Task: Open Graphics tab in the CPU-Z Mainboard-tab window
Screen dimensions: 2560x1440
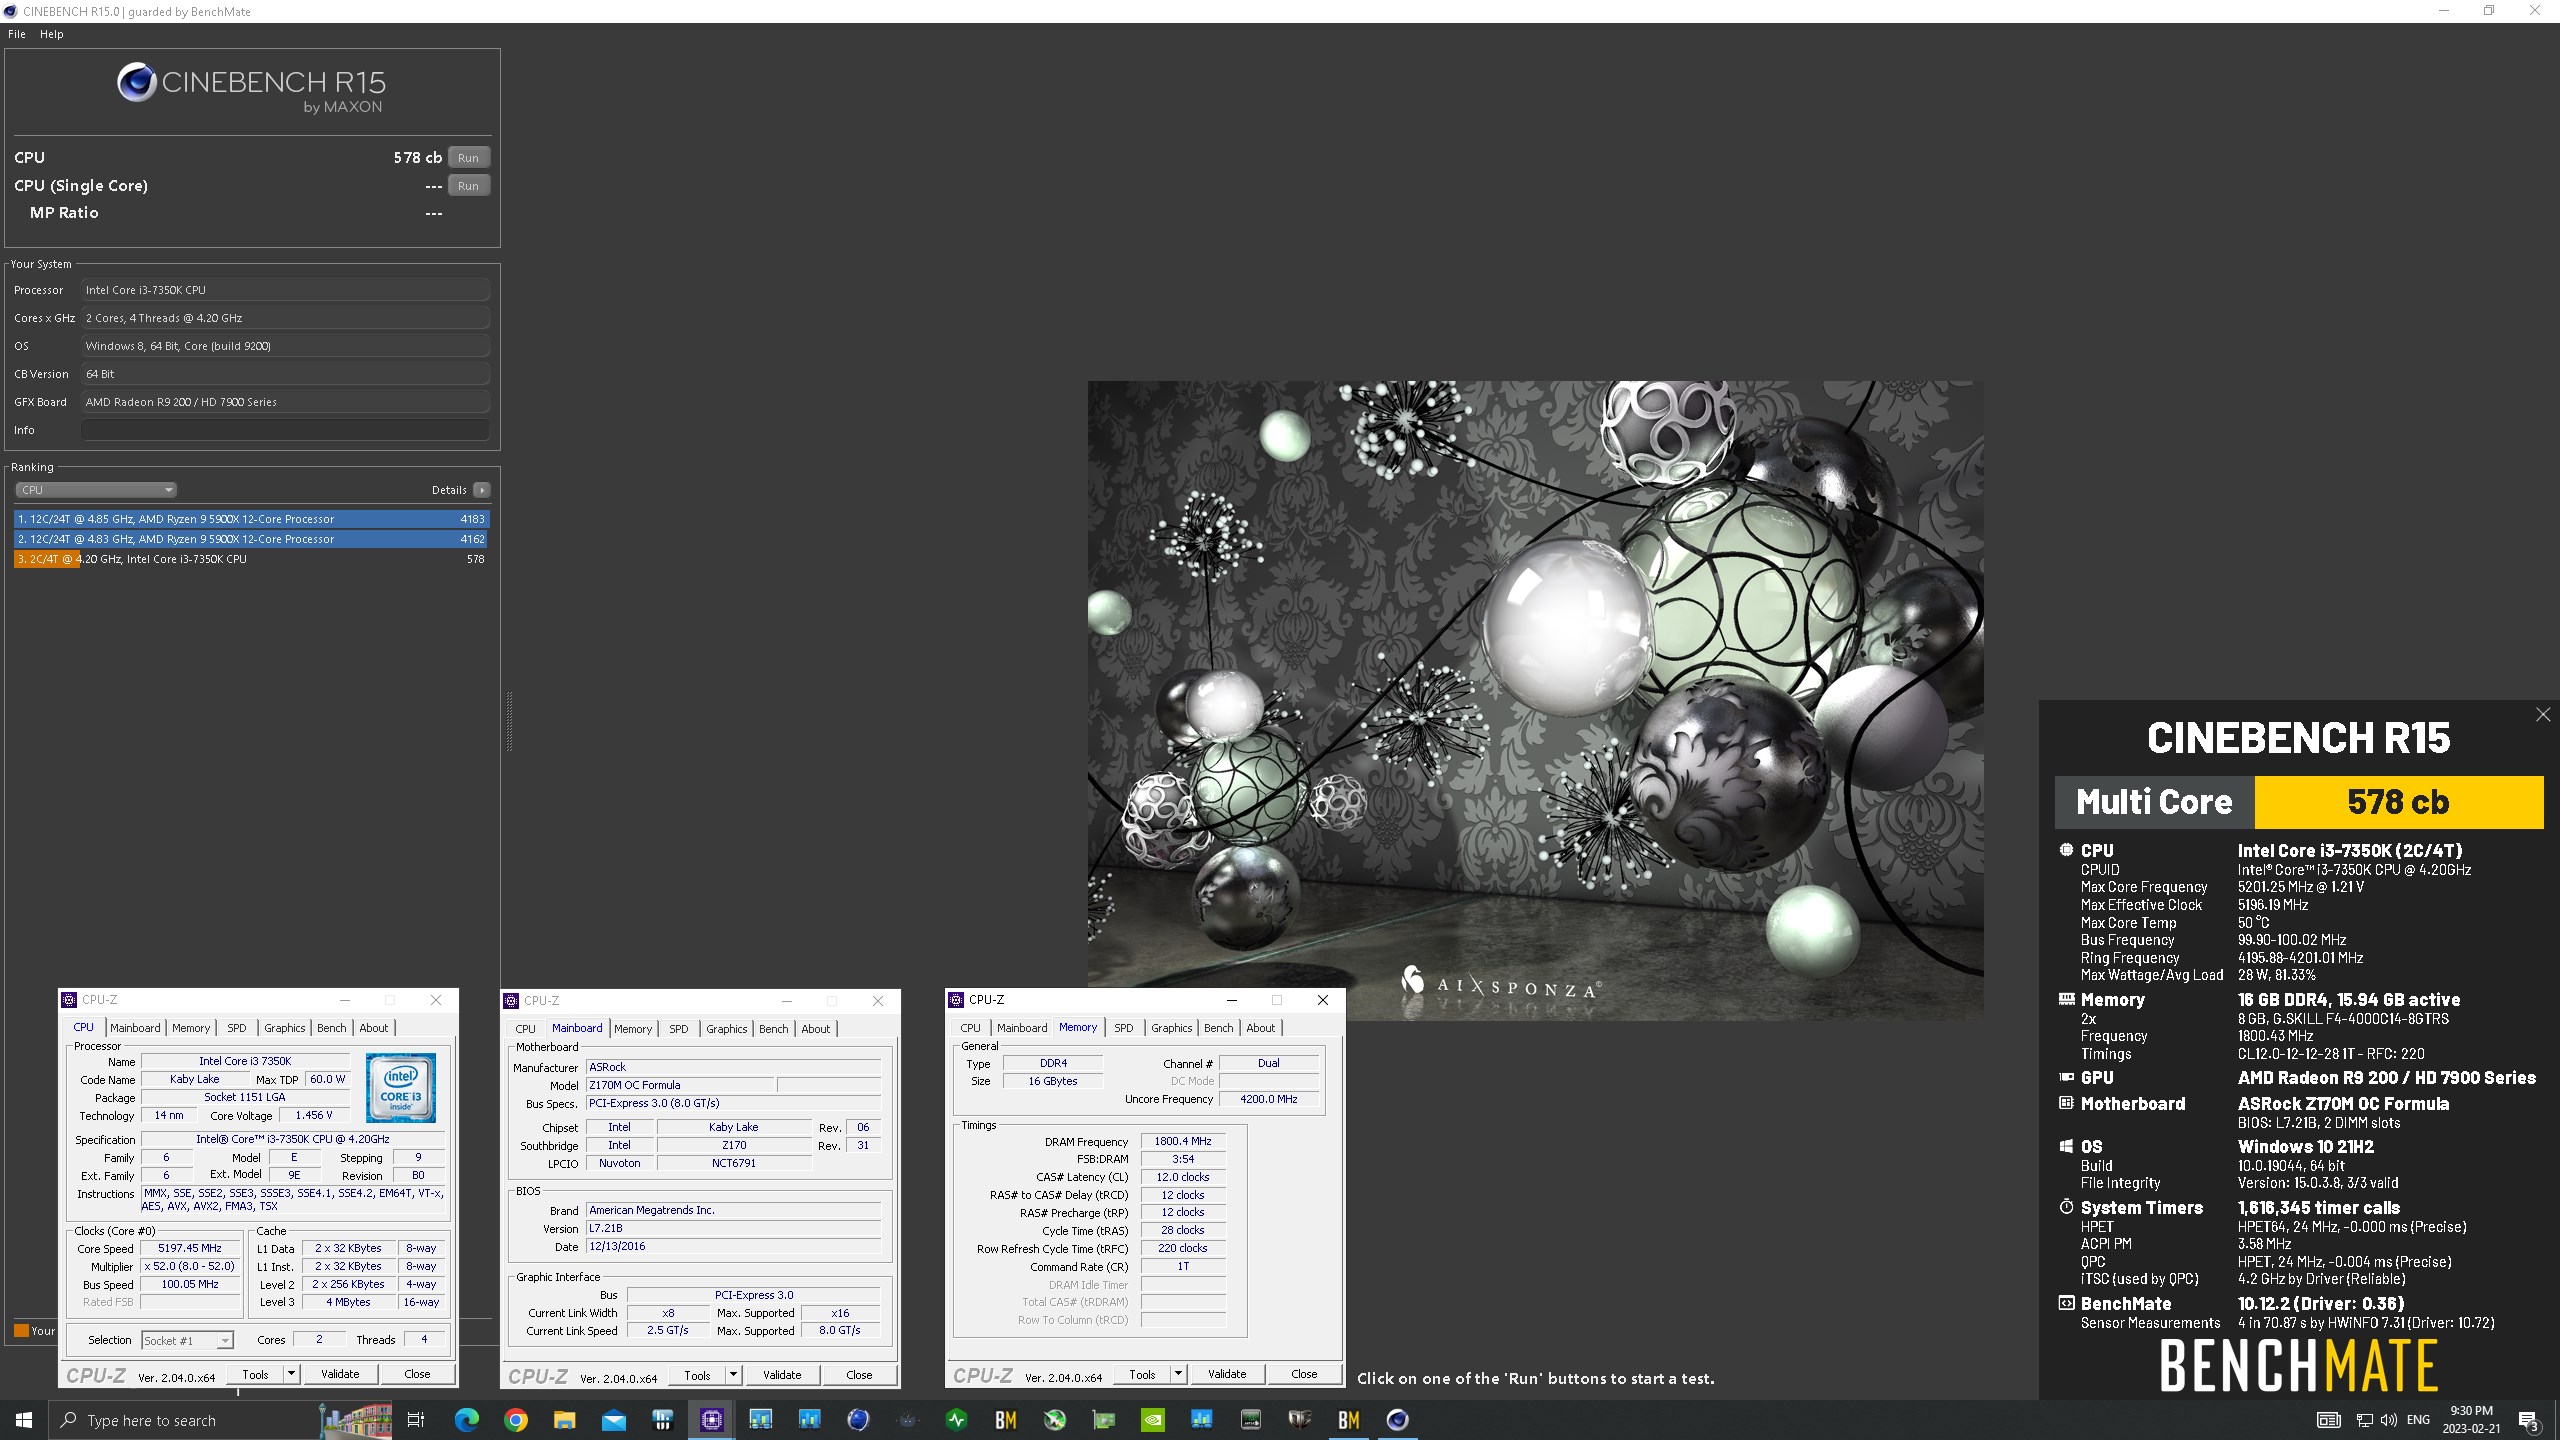Action: 727,1029
